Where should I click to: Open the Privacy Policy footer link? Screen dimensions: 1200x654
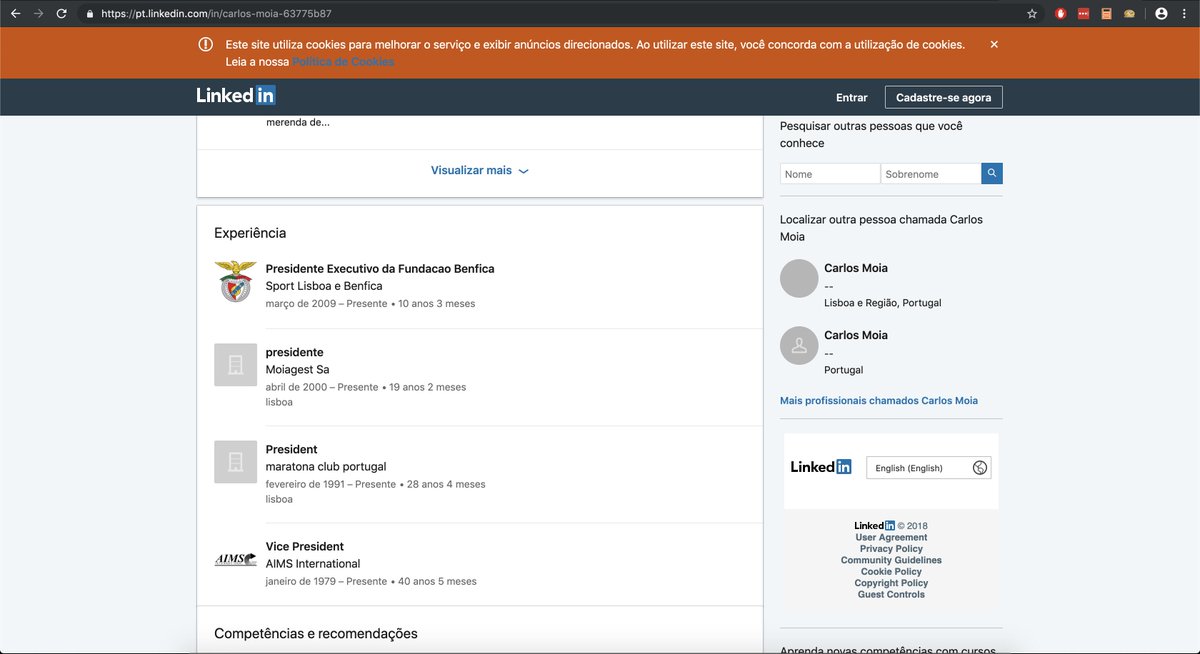tap(891, 549)
